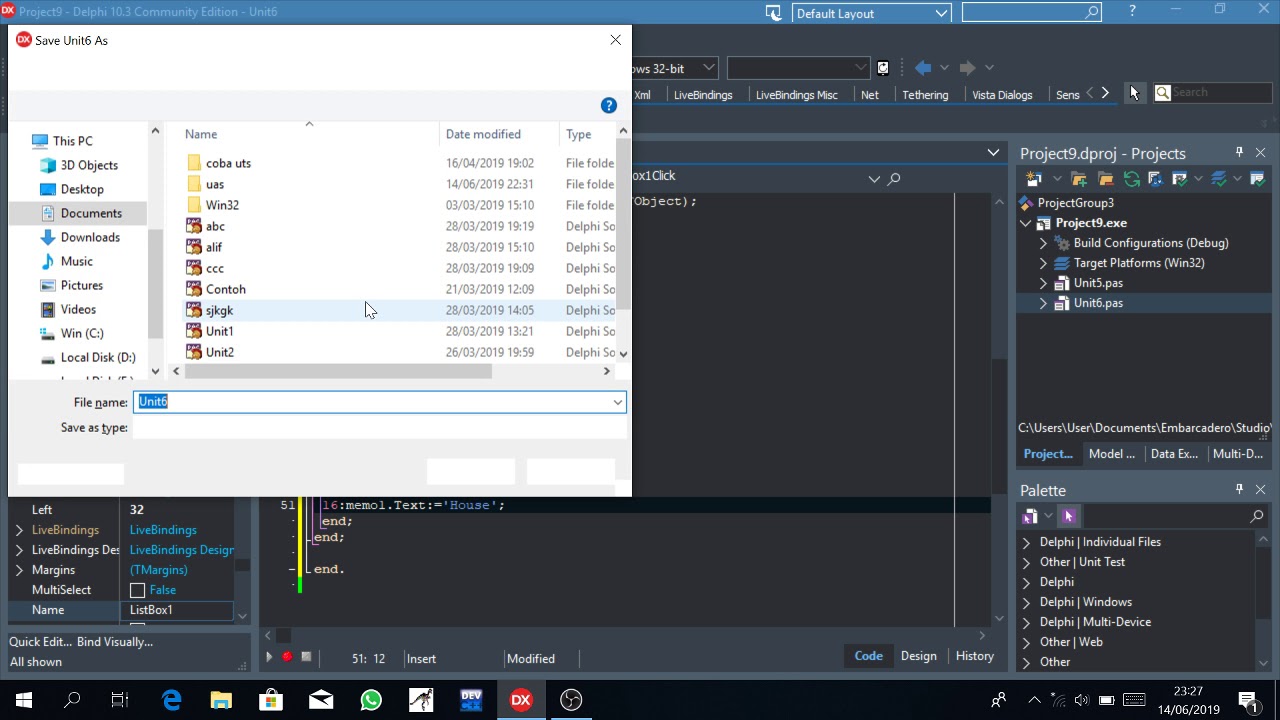Click the Add Existing Project folder icon

pyautogui.click(x=1079, y=179)
